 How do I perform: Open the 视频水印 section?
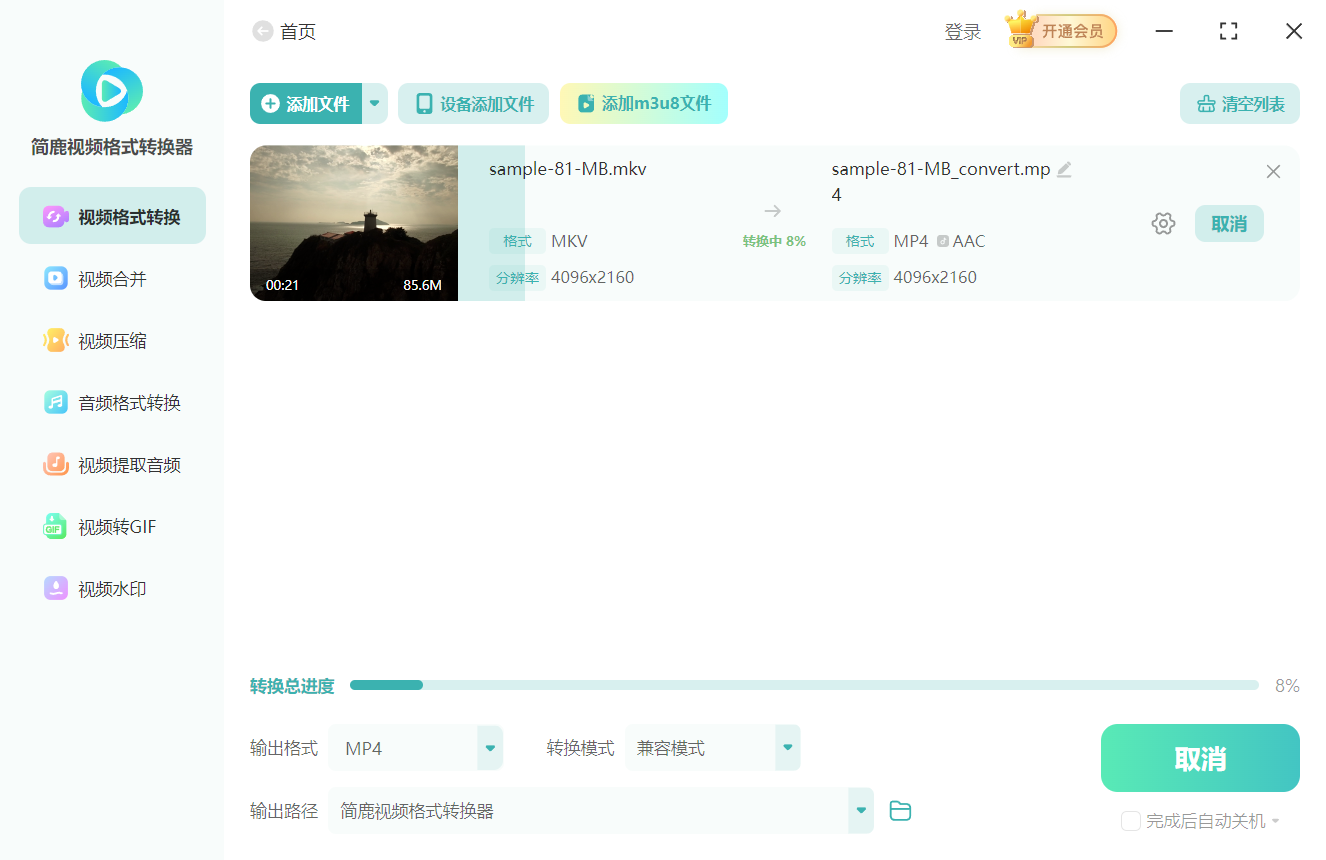tap(112, 588)
